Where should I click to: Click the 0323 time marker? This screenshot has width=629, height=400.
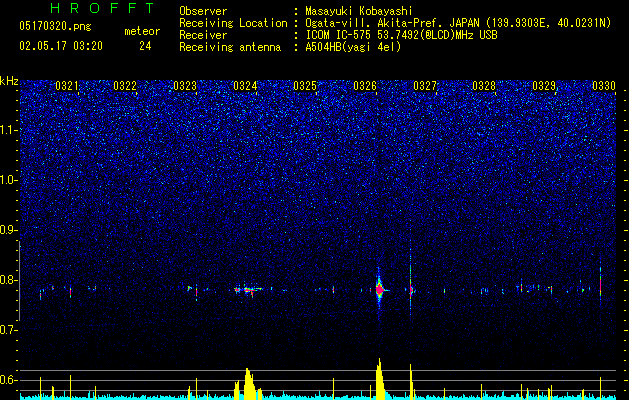pos(185,86)
